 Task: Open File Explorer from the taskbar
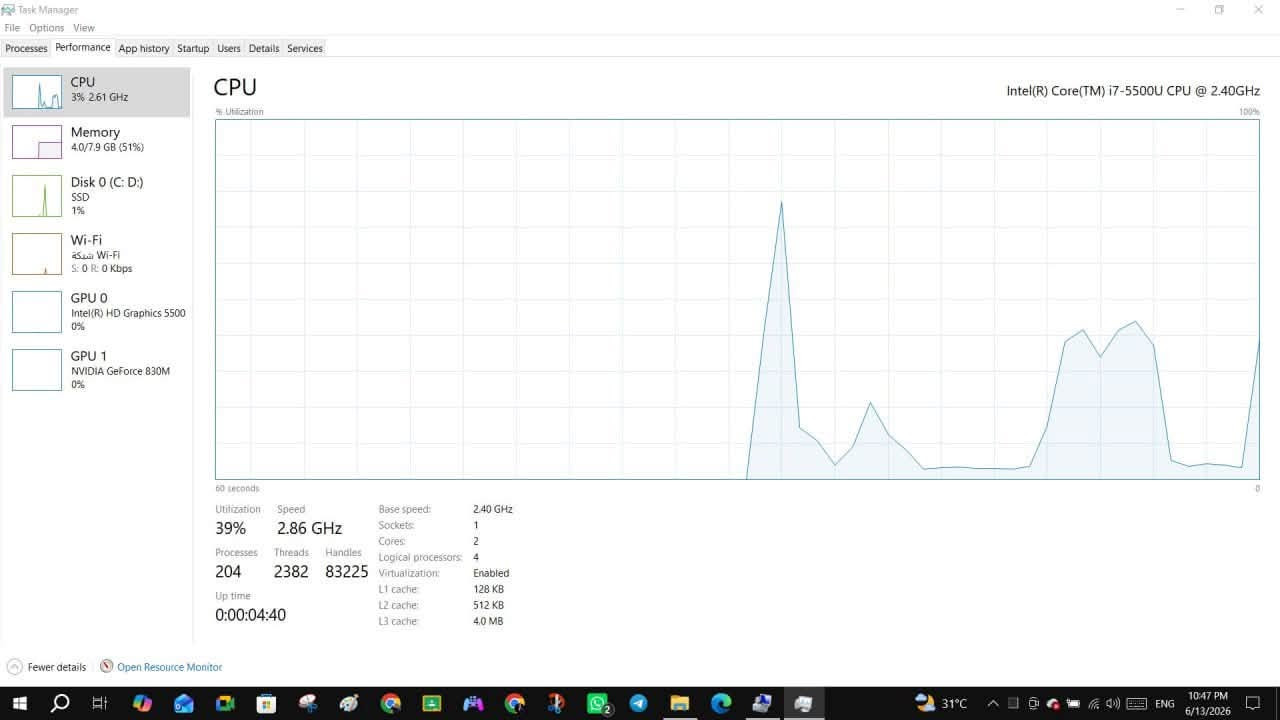680,703
